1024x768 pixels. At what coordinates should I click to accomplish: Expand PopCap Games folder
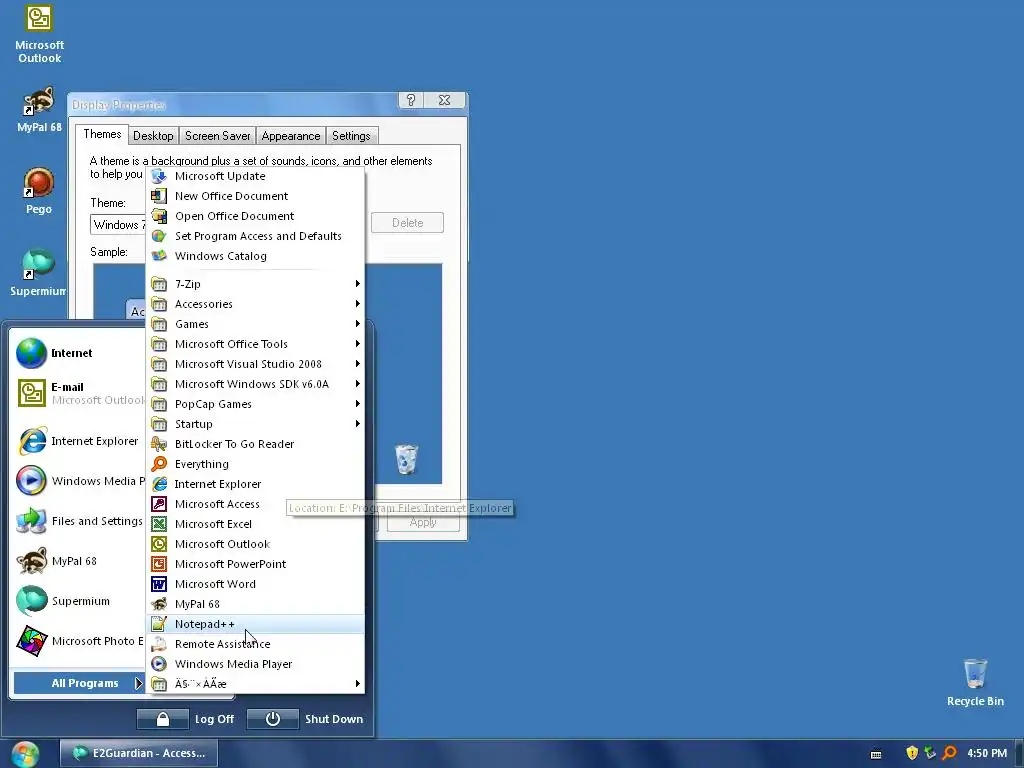(255, 404)
